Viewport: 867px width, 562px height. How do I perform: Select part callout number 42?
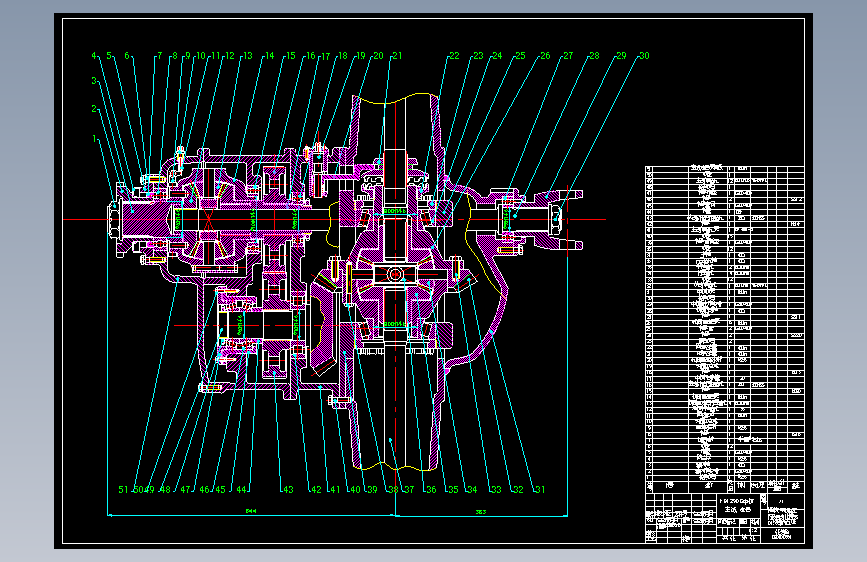[316, 490]
